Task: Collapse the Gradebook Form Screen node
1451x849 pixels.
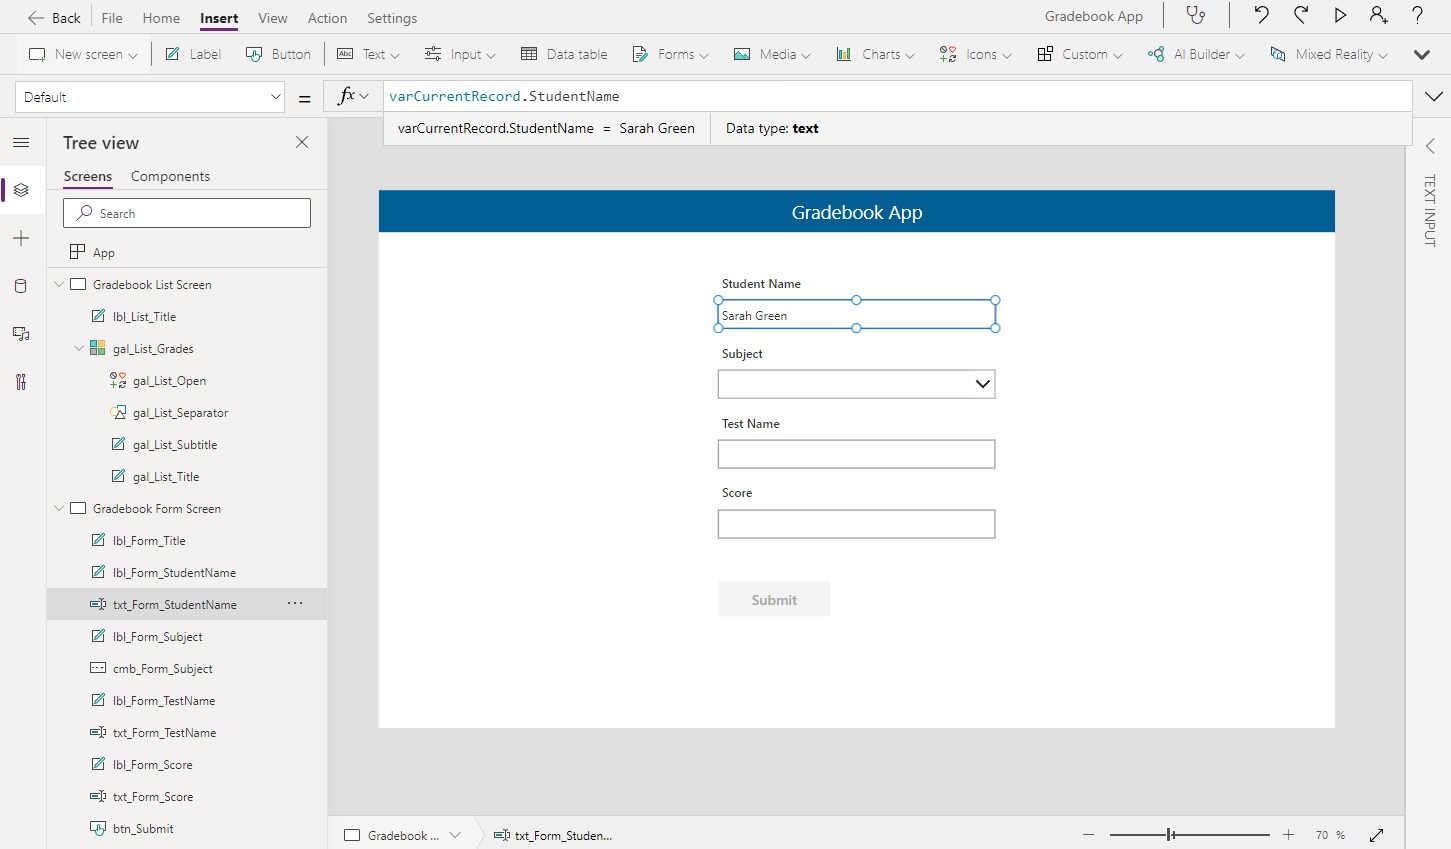Action: (x=60, y=508)
